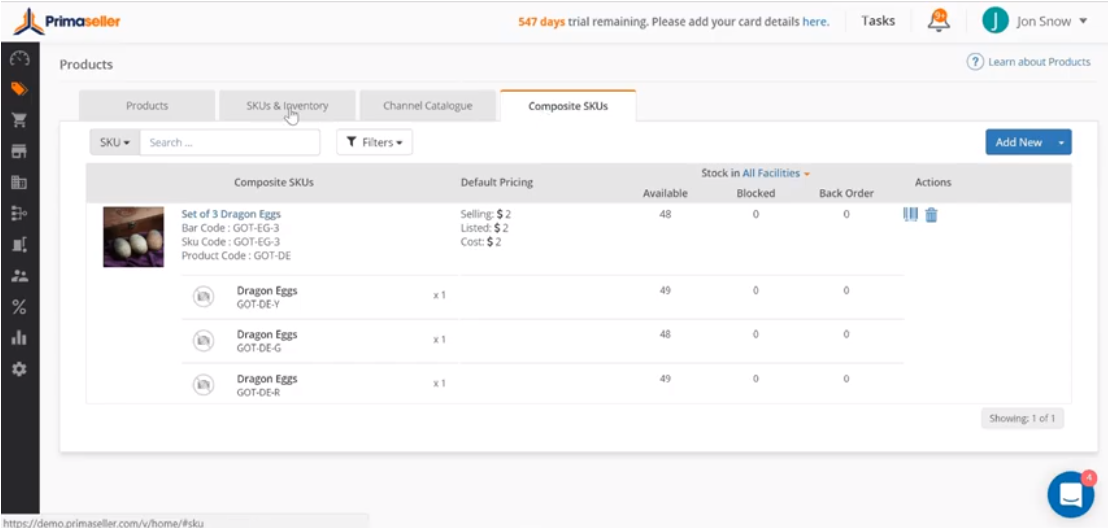Open the dashboard speedometer icon in sidebar
1108x528 pixels.
point(19,59)
